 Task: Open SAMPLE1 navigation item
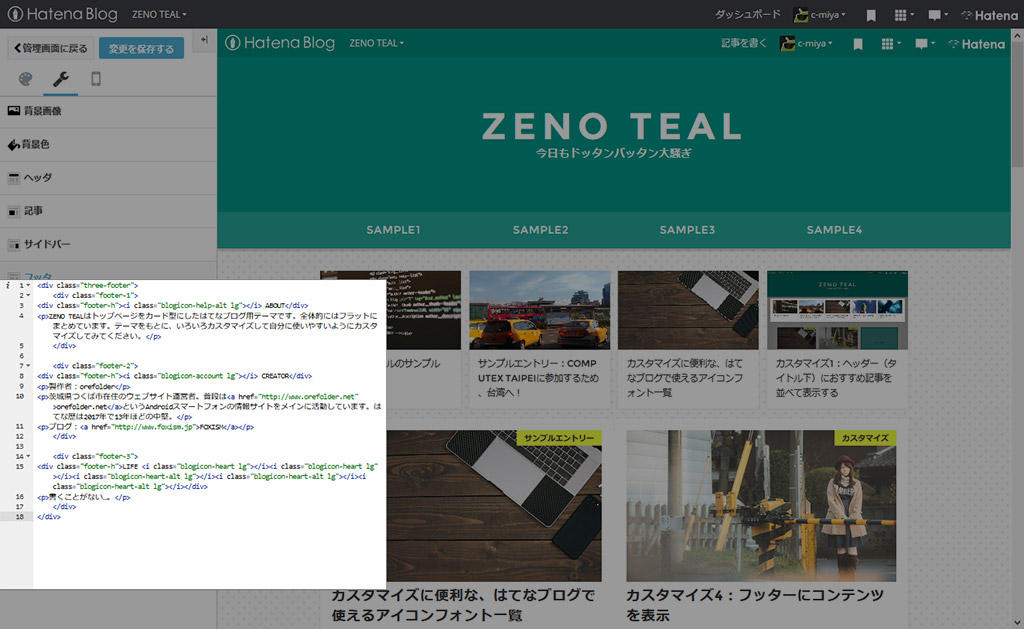[393, 230]
